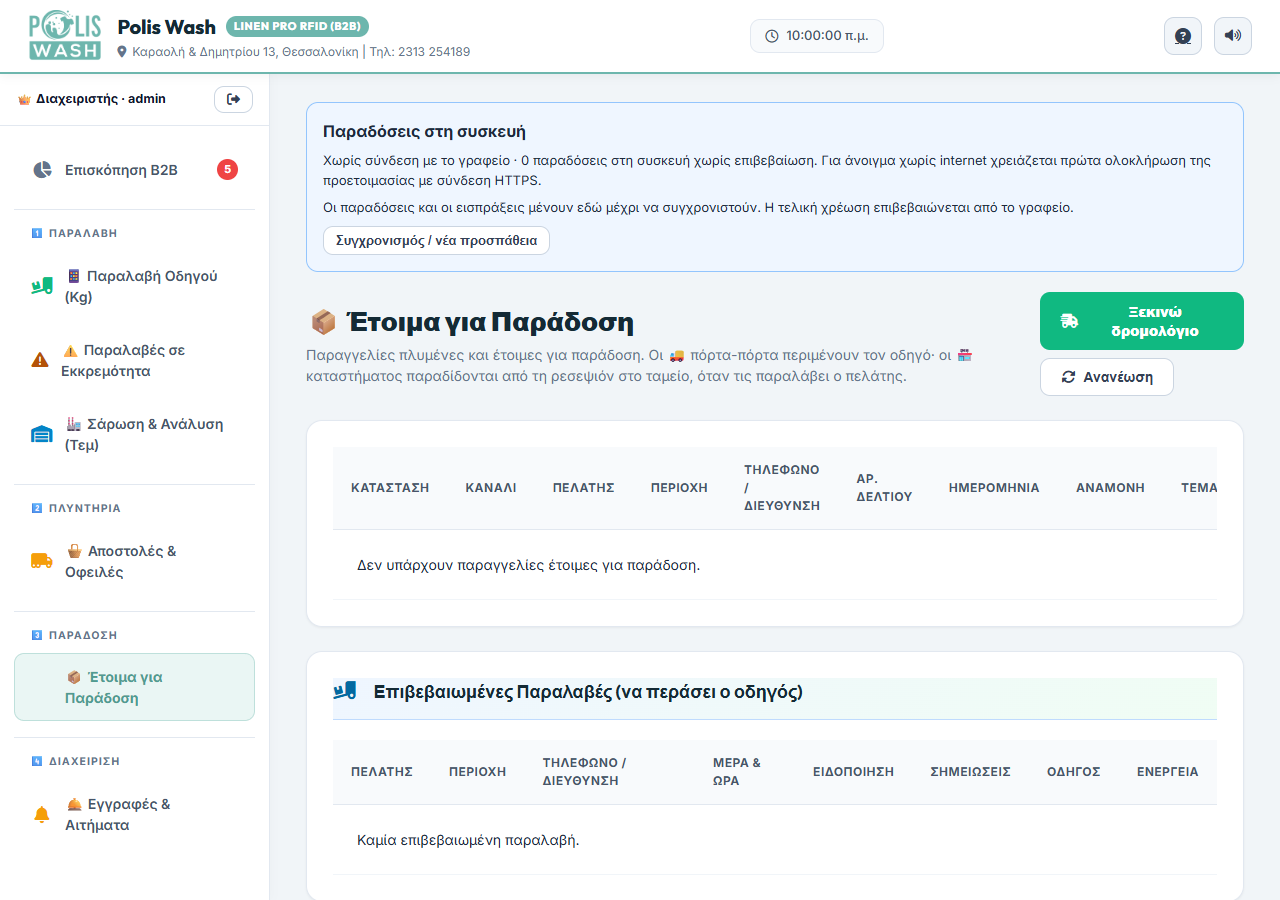Click the red badge showing 5
The width and height of the screenshot is (1280, 900).
click(228, 170)
